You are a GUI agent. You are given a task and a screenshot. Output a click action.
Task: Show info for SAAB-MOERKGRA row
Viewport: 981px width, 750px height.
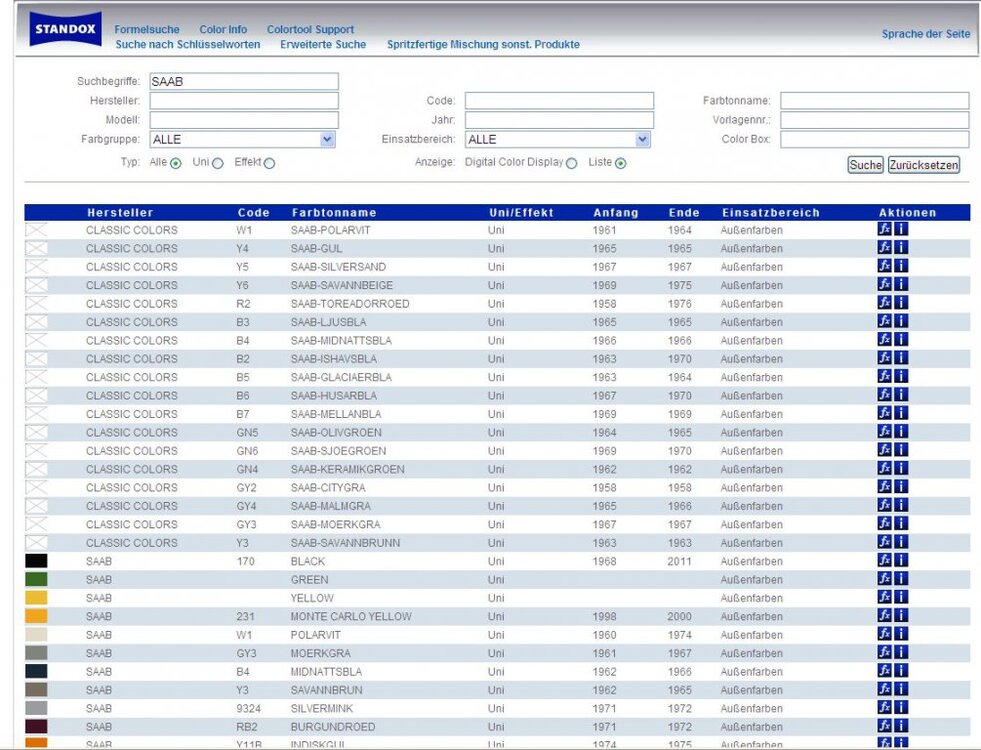[x=900, y=523]
